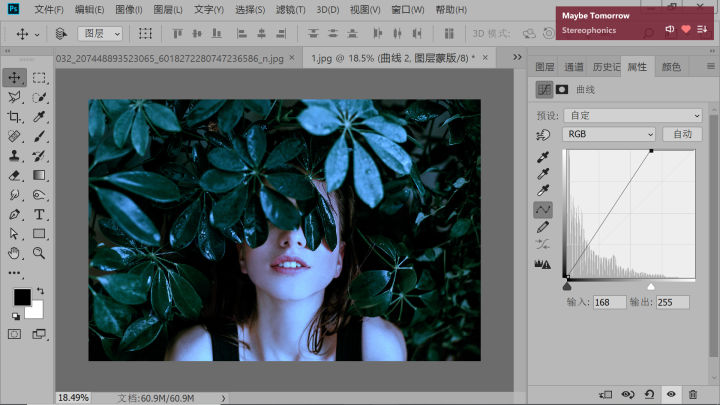Select the Eraser tool
Viewport: 720px width, 405px height.
pyautogui.click(x=14, y=175)
